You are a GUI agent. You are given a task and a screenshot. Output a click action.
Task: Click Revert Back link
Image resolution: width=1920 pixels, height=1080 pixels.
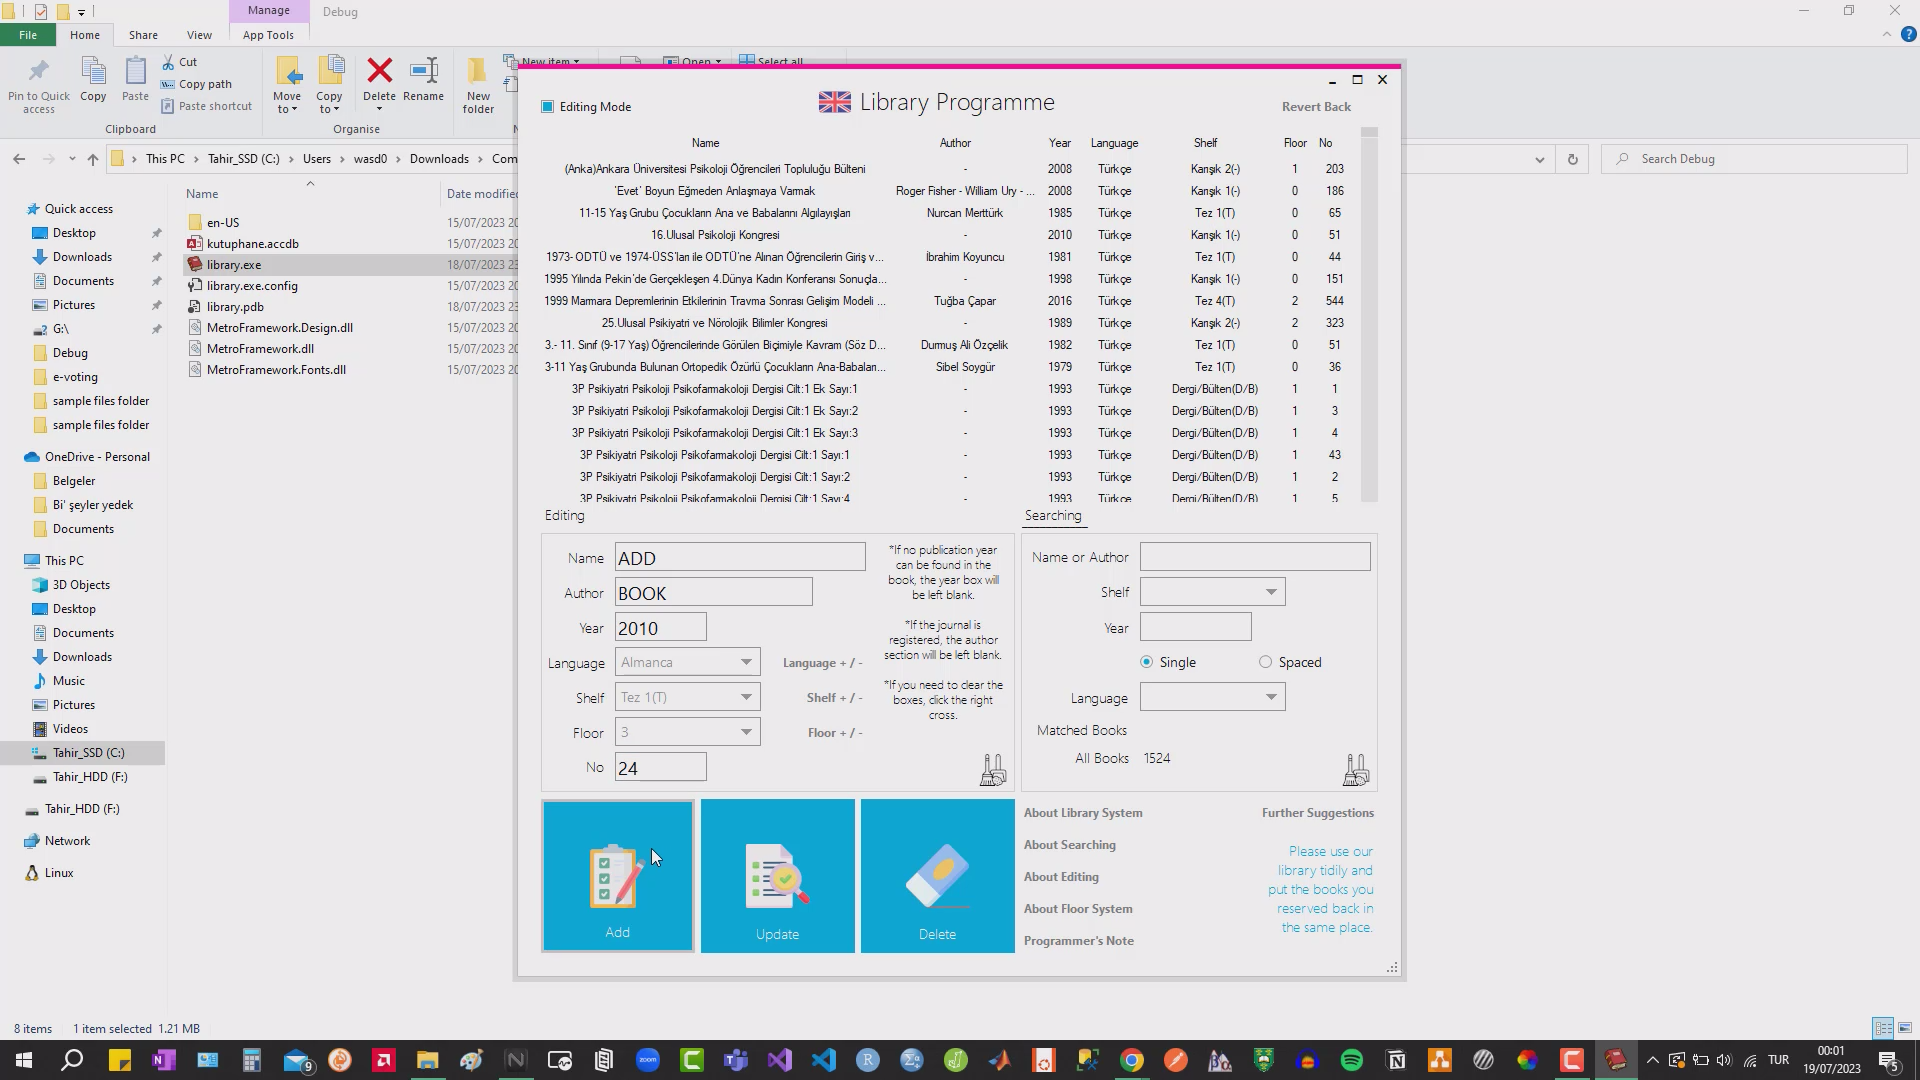1316,107
